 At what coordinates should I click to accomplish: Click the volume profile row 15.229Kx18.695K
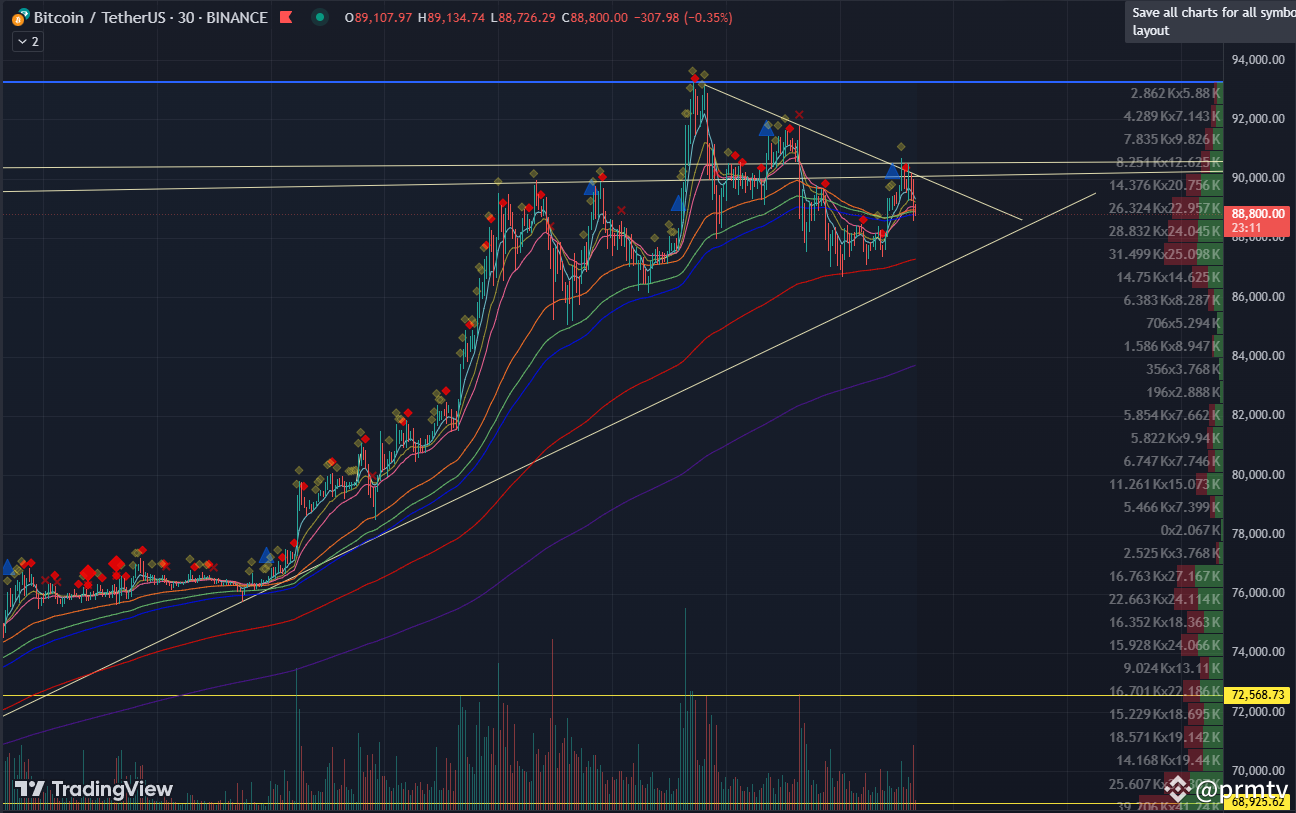click(1164, 714)
